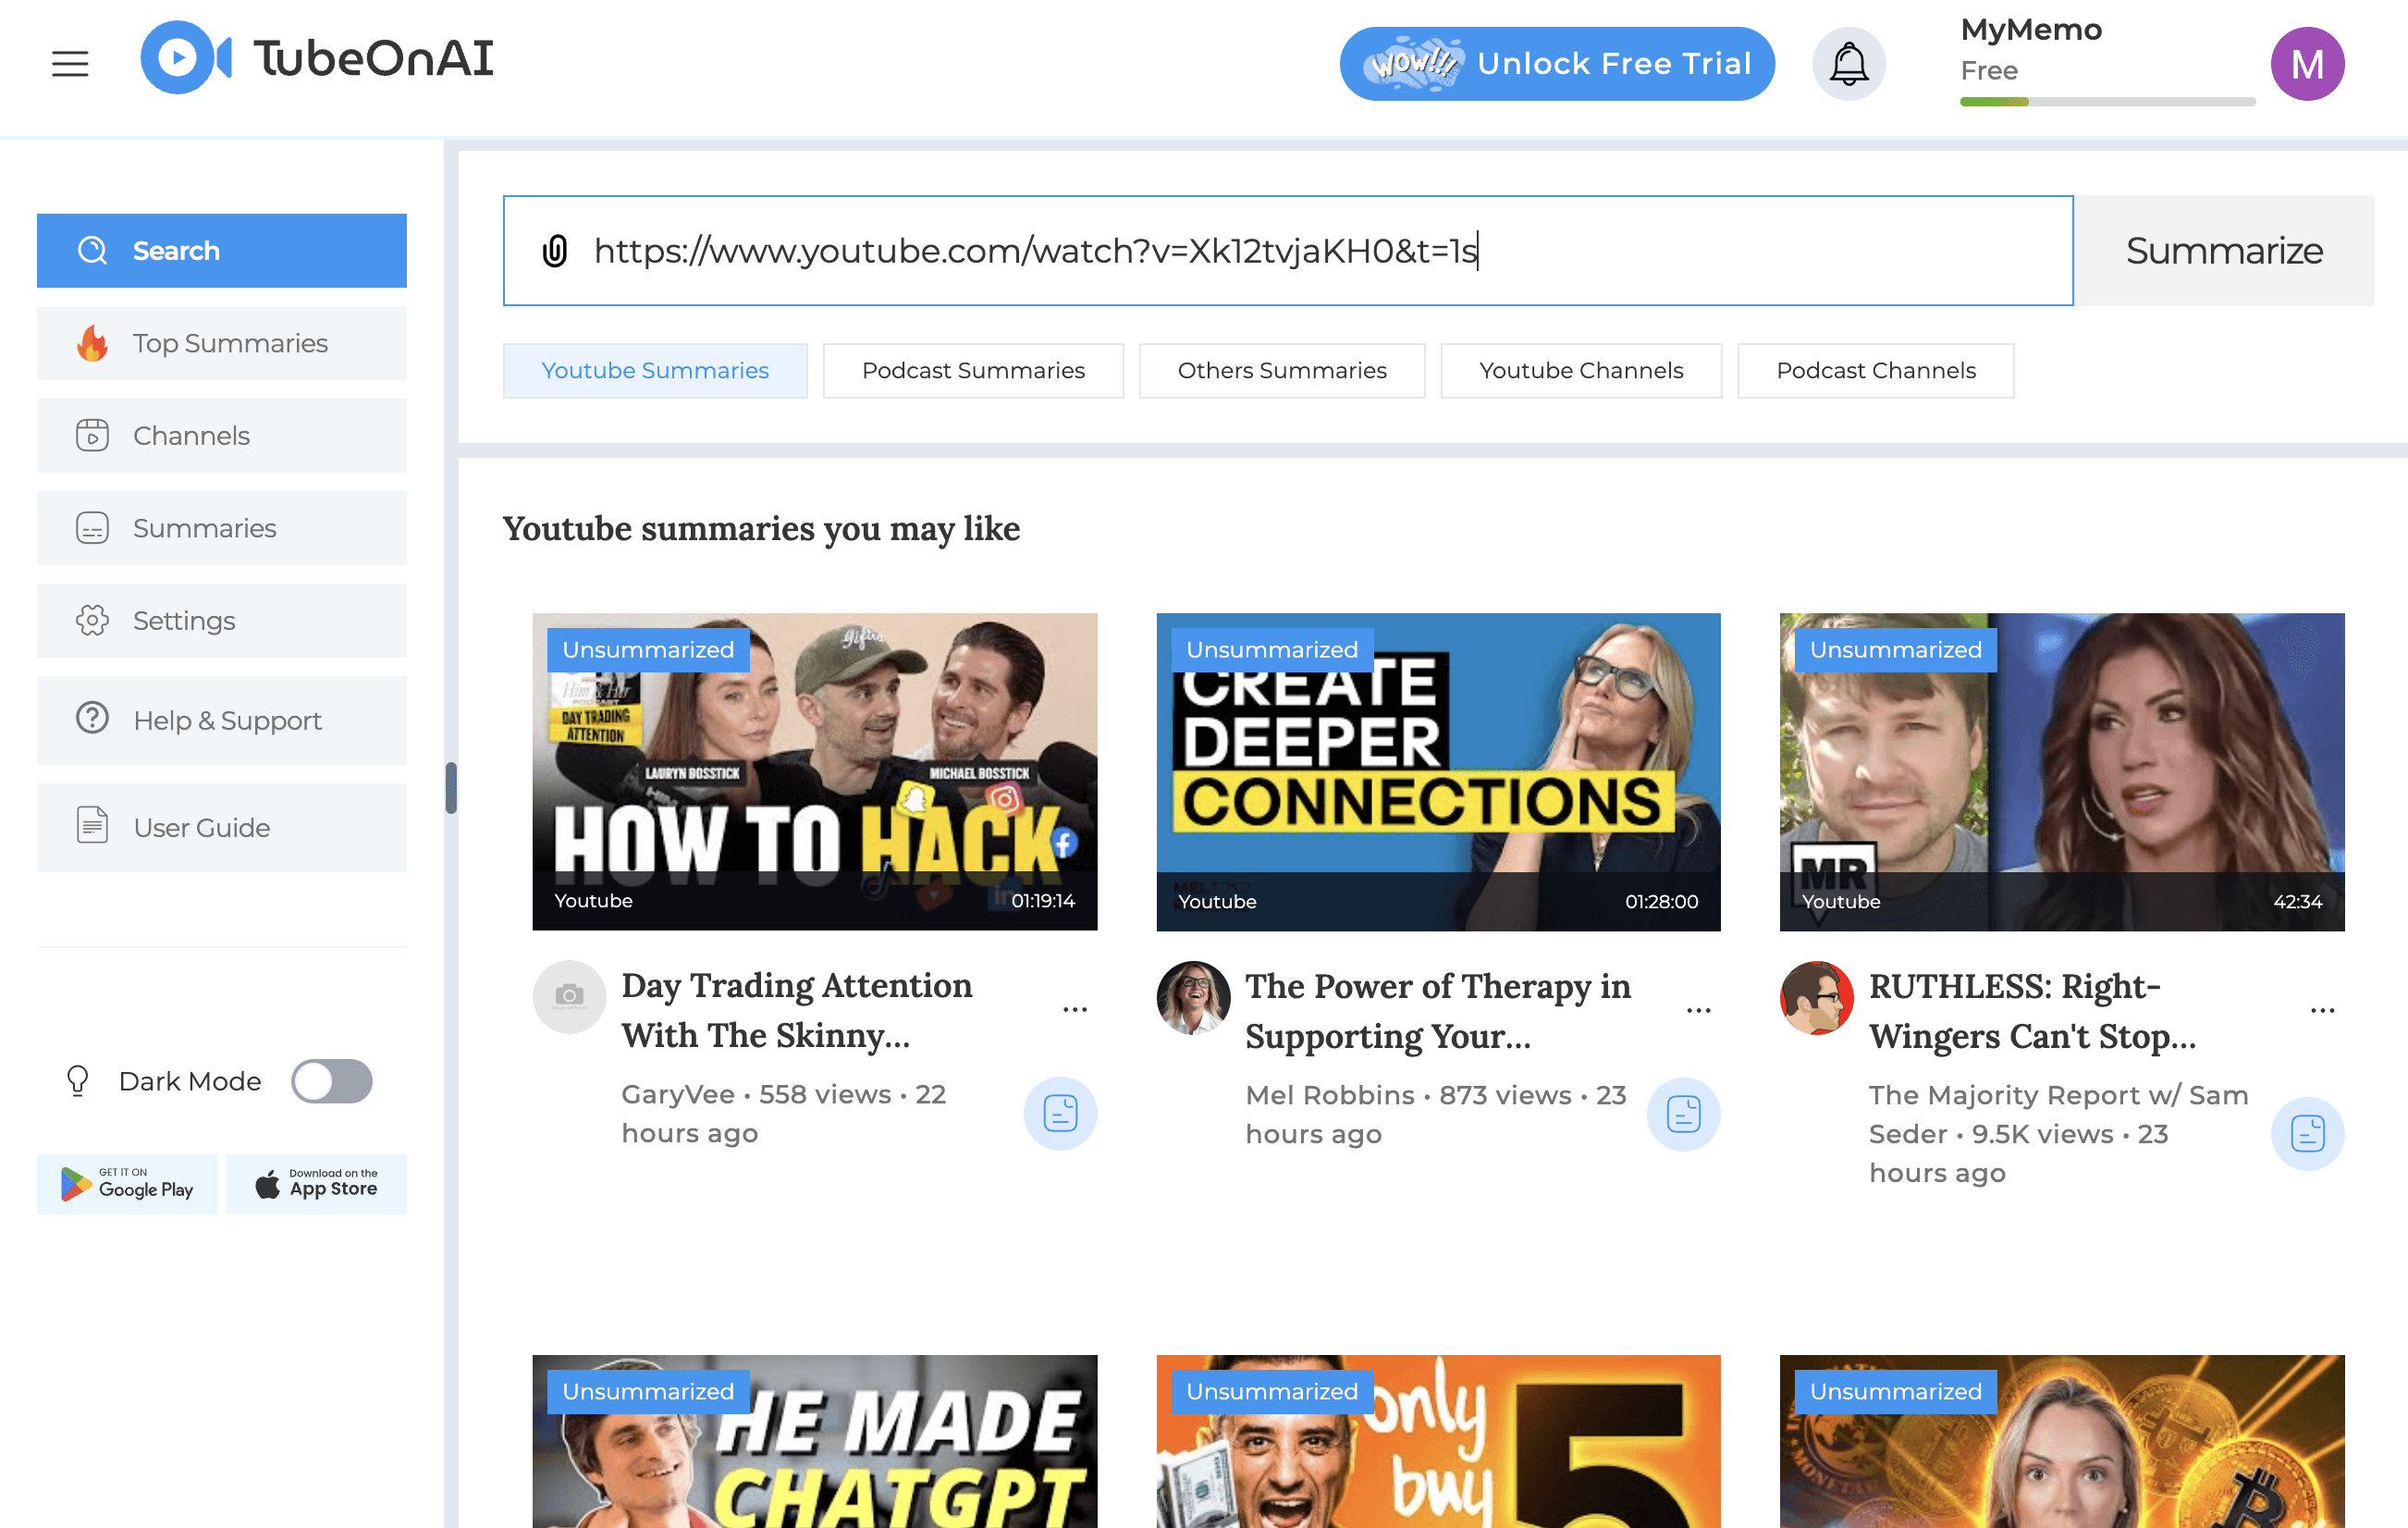Switch to the Podcast Summaries tab

point(972,370)
